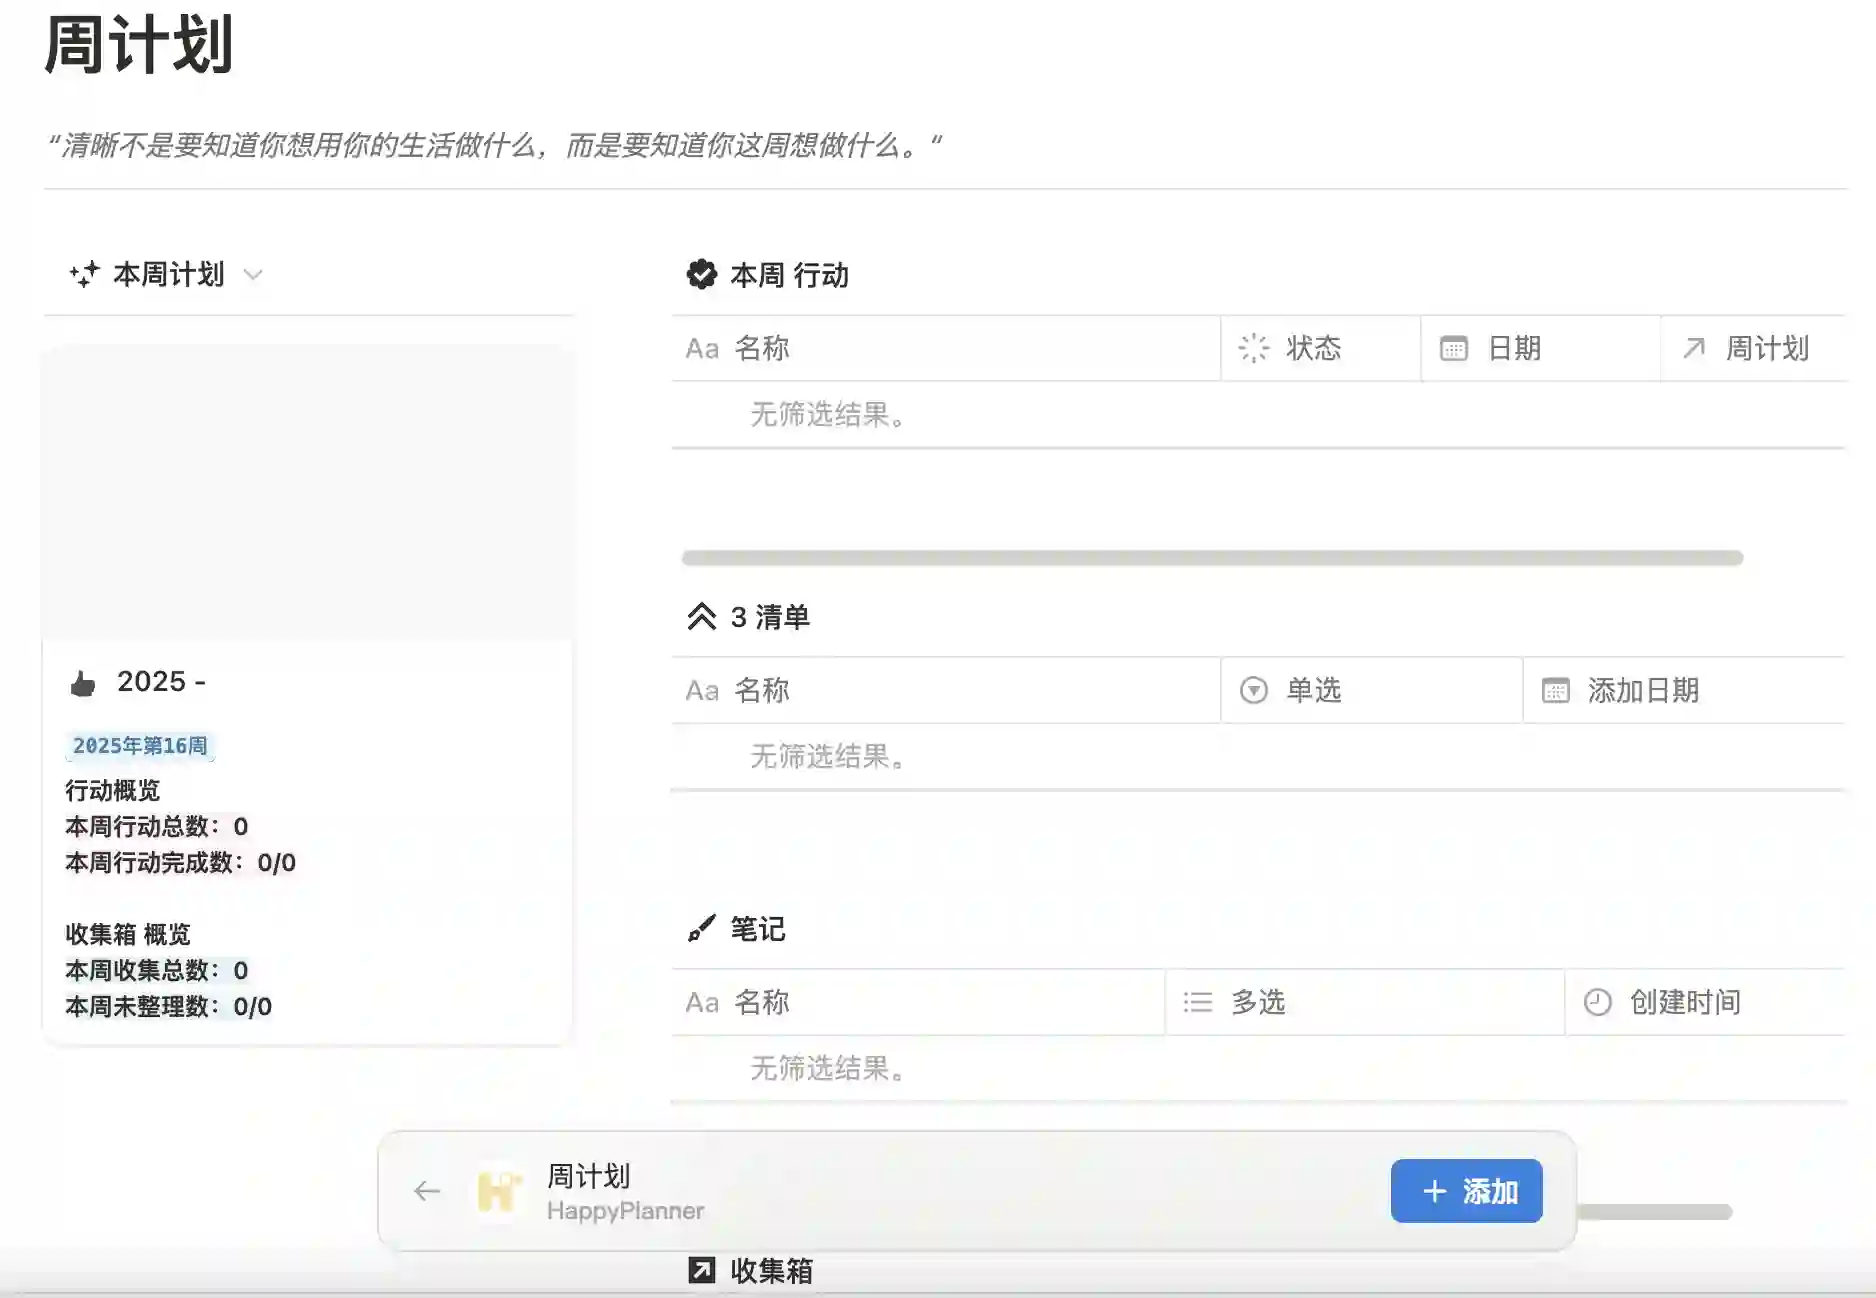Open the 3 清单 database title
1876x1298 pixels.
[770, 617]
